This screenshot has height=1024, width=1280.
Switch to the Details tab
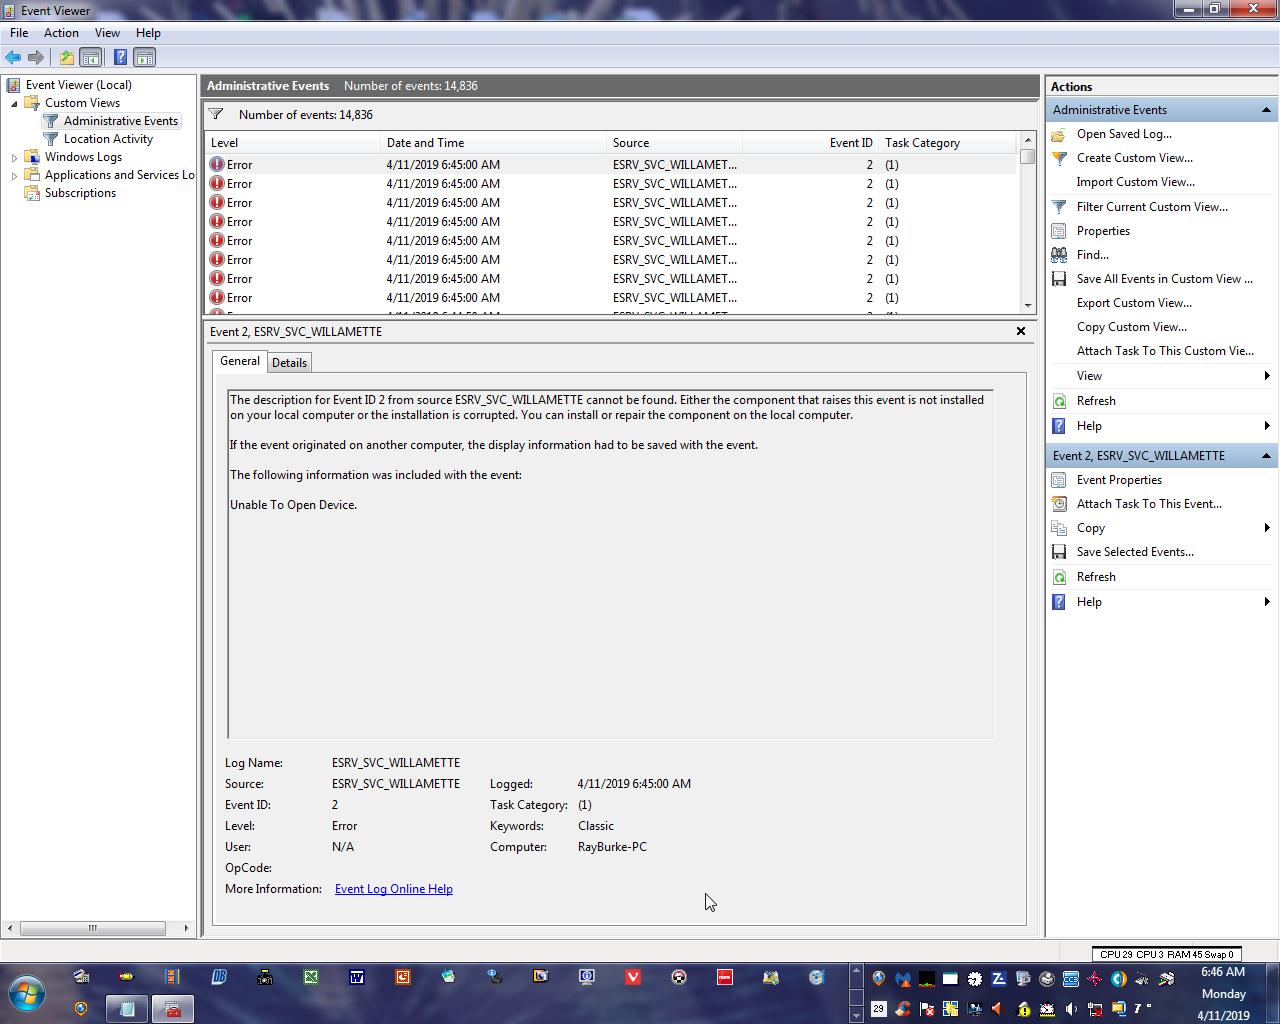pyautogui.click(x=289, y=363)
